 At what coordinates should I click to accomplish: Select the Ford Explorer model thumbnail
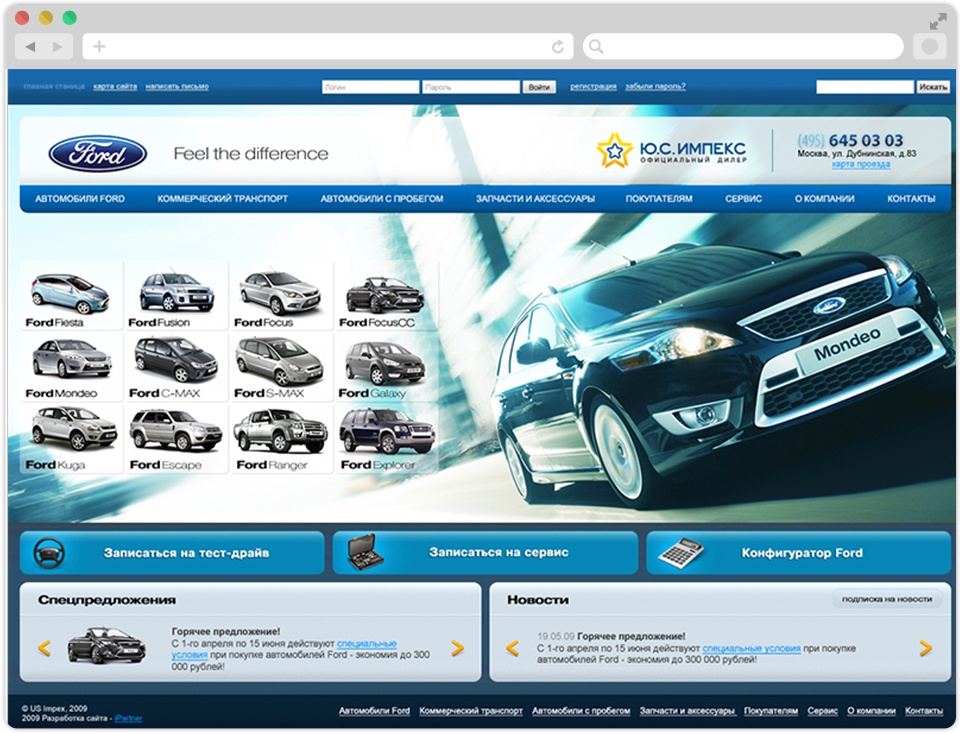tap(387, 439)
